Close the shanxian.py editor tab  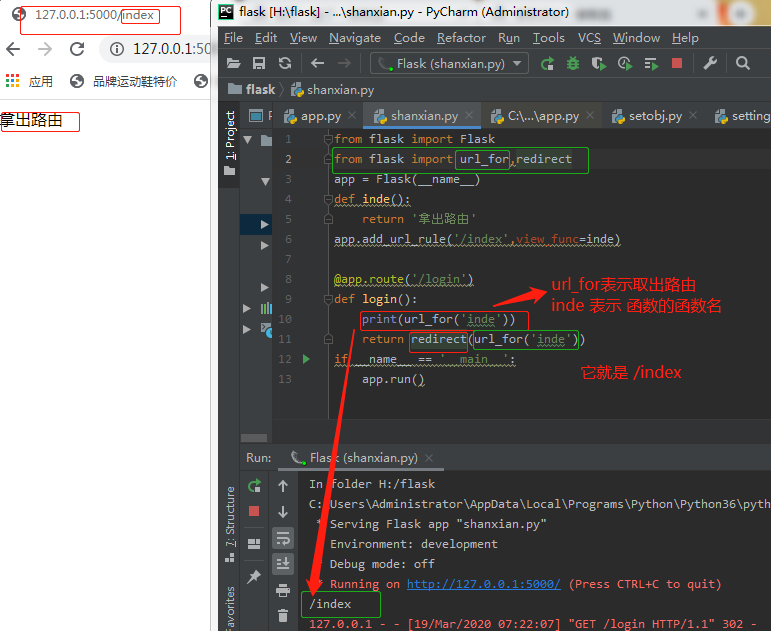[x=469, y=115]
